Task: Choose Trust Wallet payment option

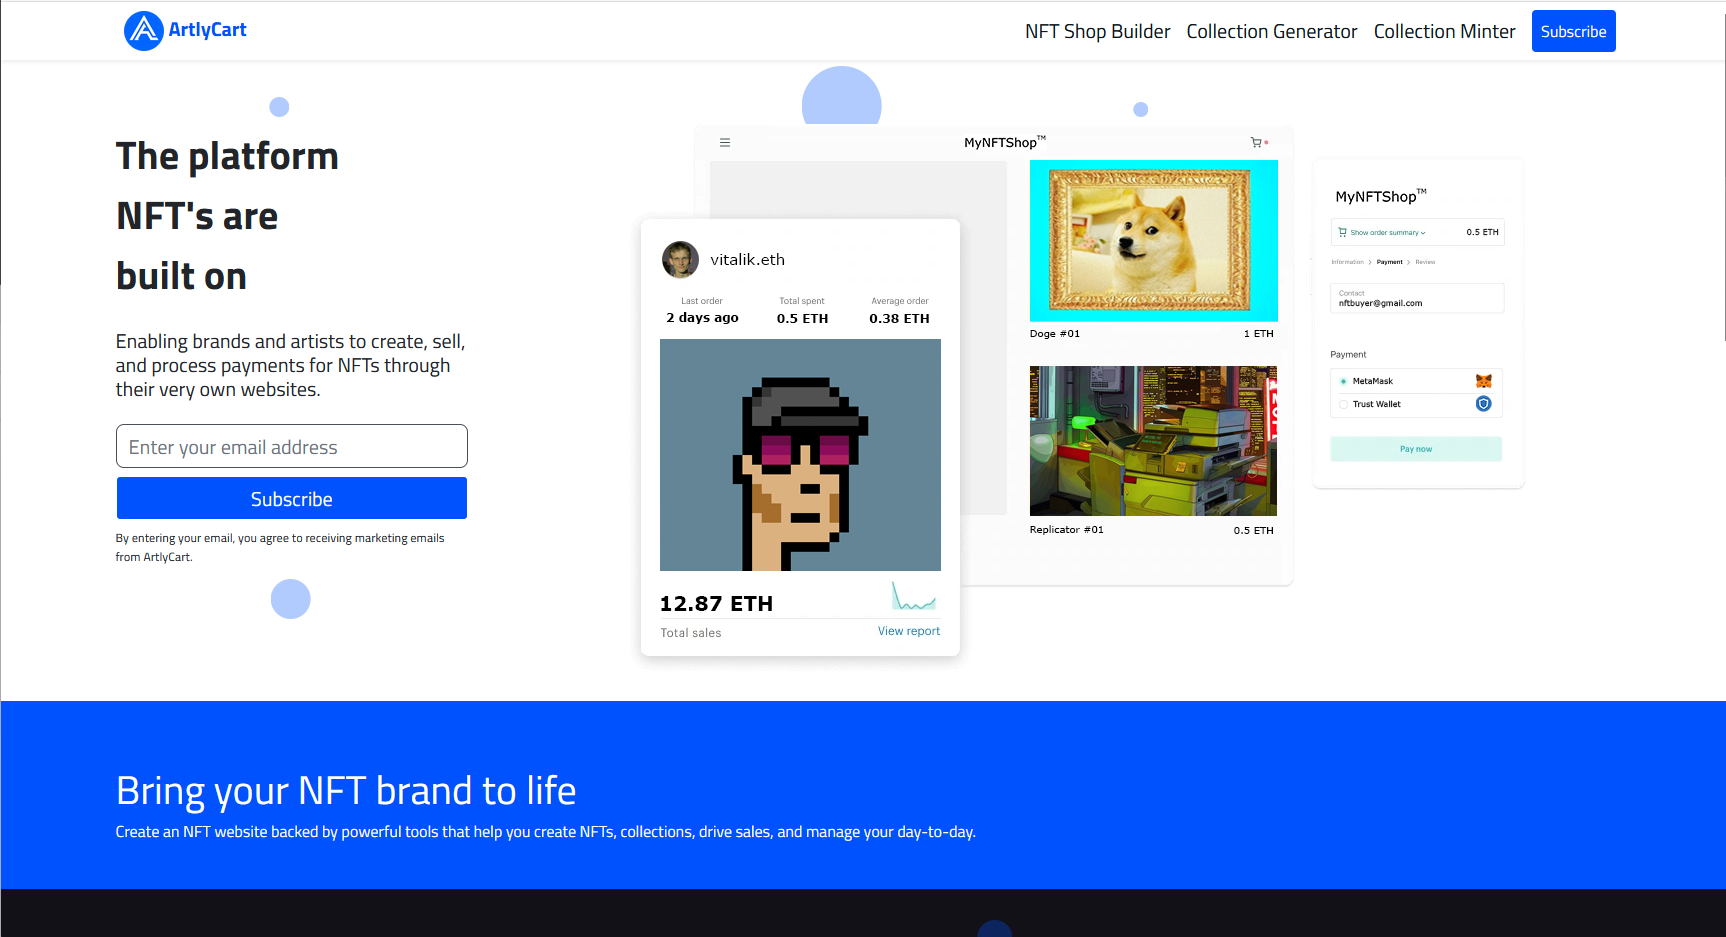Action: coord(1343,404)
